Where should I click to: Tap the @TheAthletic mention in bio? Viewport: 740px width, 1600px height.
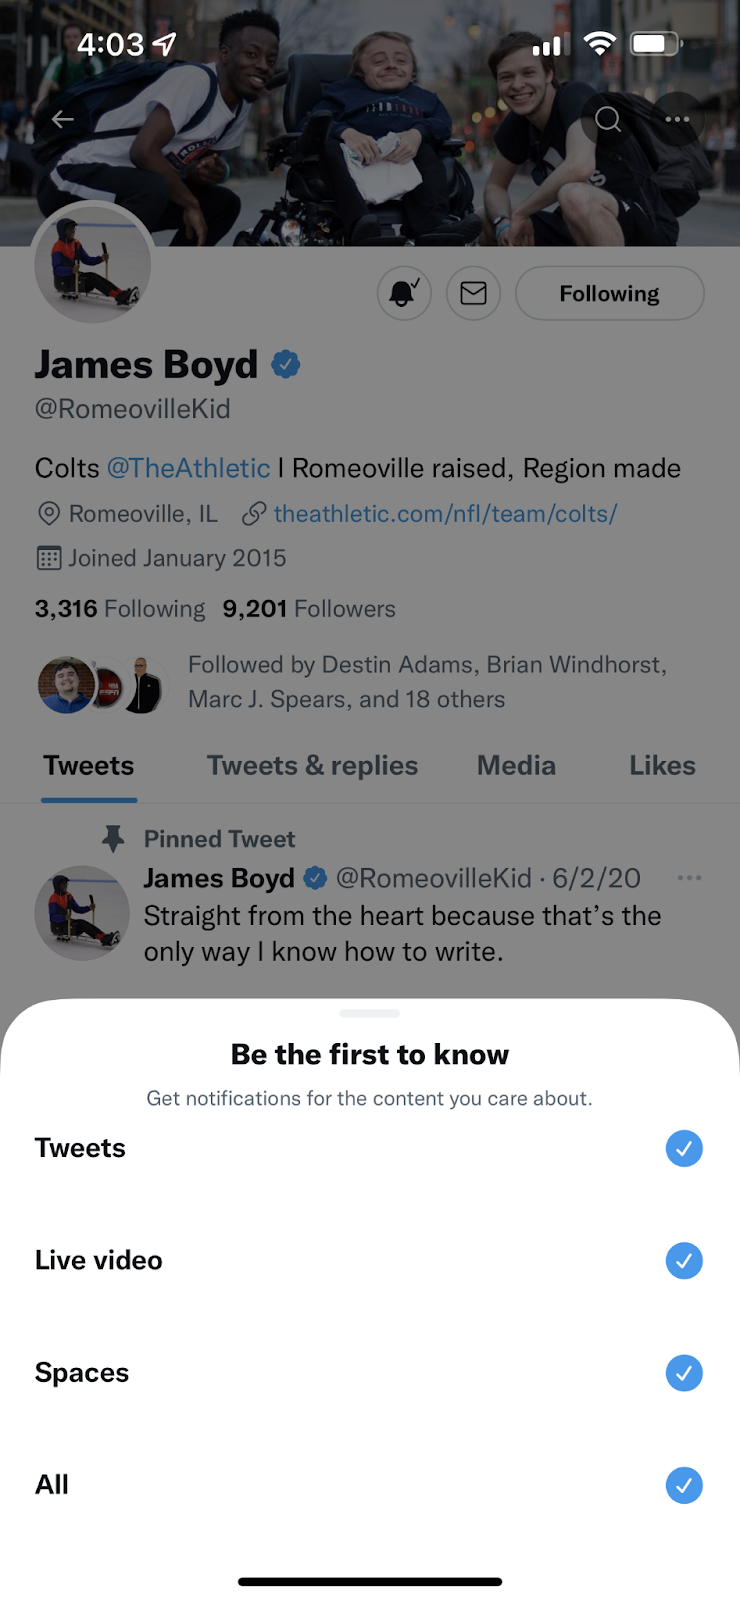(x=188, y=468)
